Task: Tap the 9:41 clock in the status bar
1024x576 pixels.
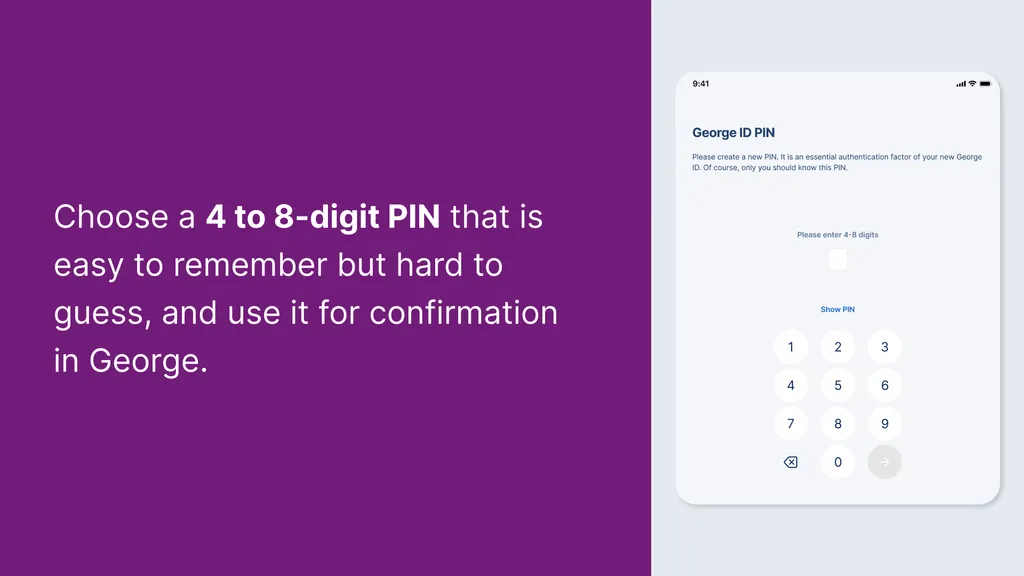Action: [701, 84]
